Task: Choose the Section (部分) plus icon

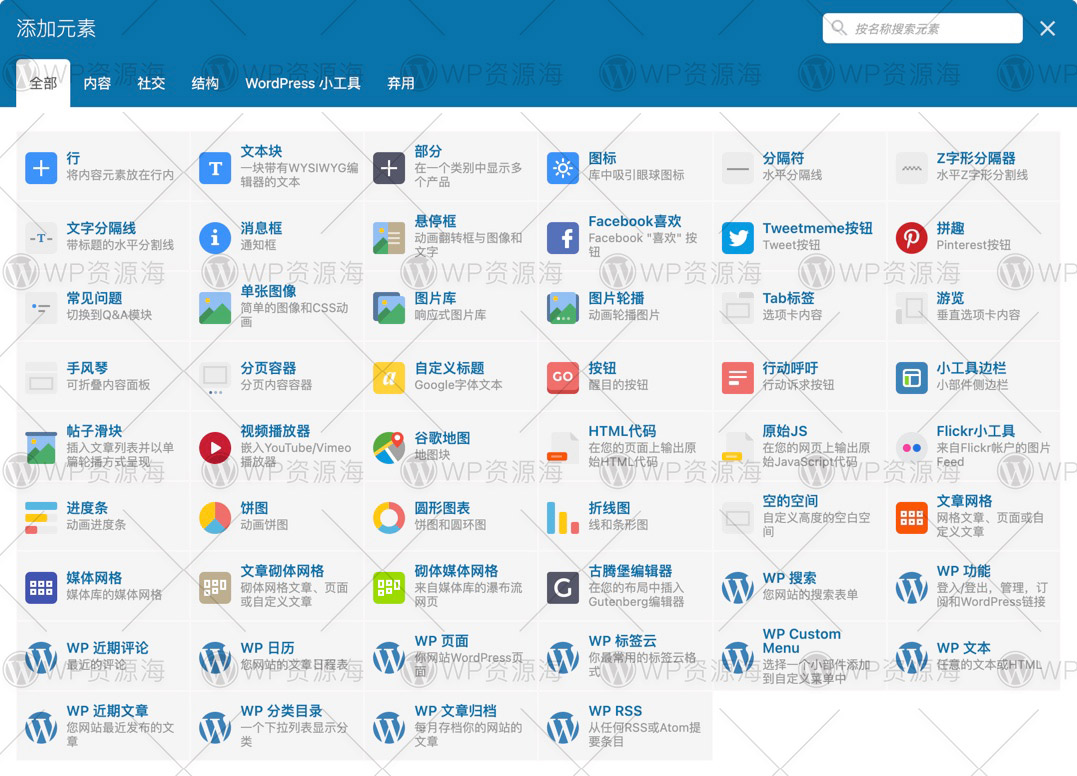Action: click(x=389, y=168)
